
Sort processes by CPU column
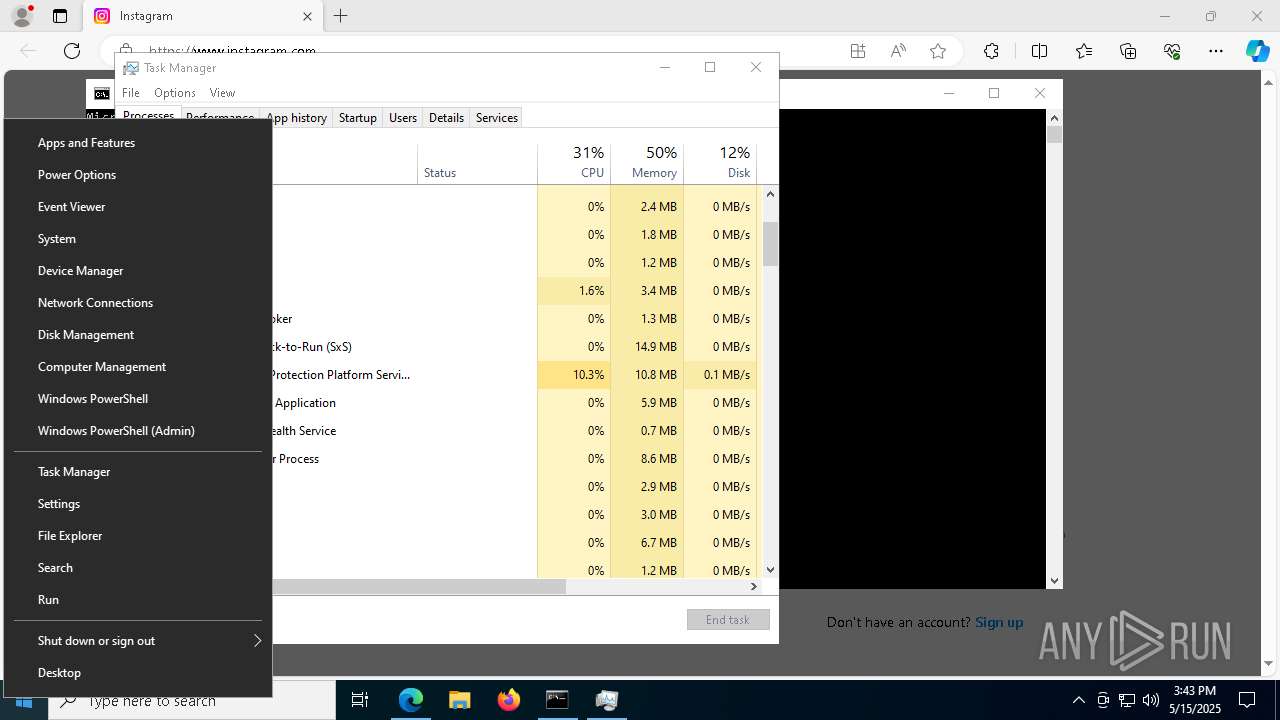tap(574, 164)
